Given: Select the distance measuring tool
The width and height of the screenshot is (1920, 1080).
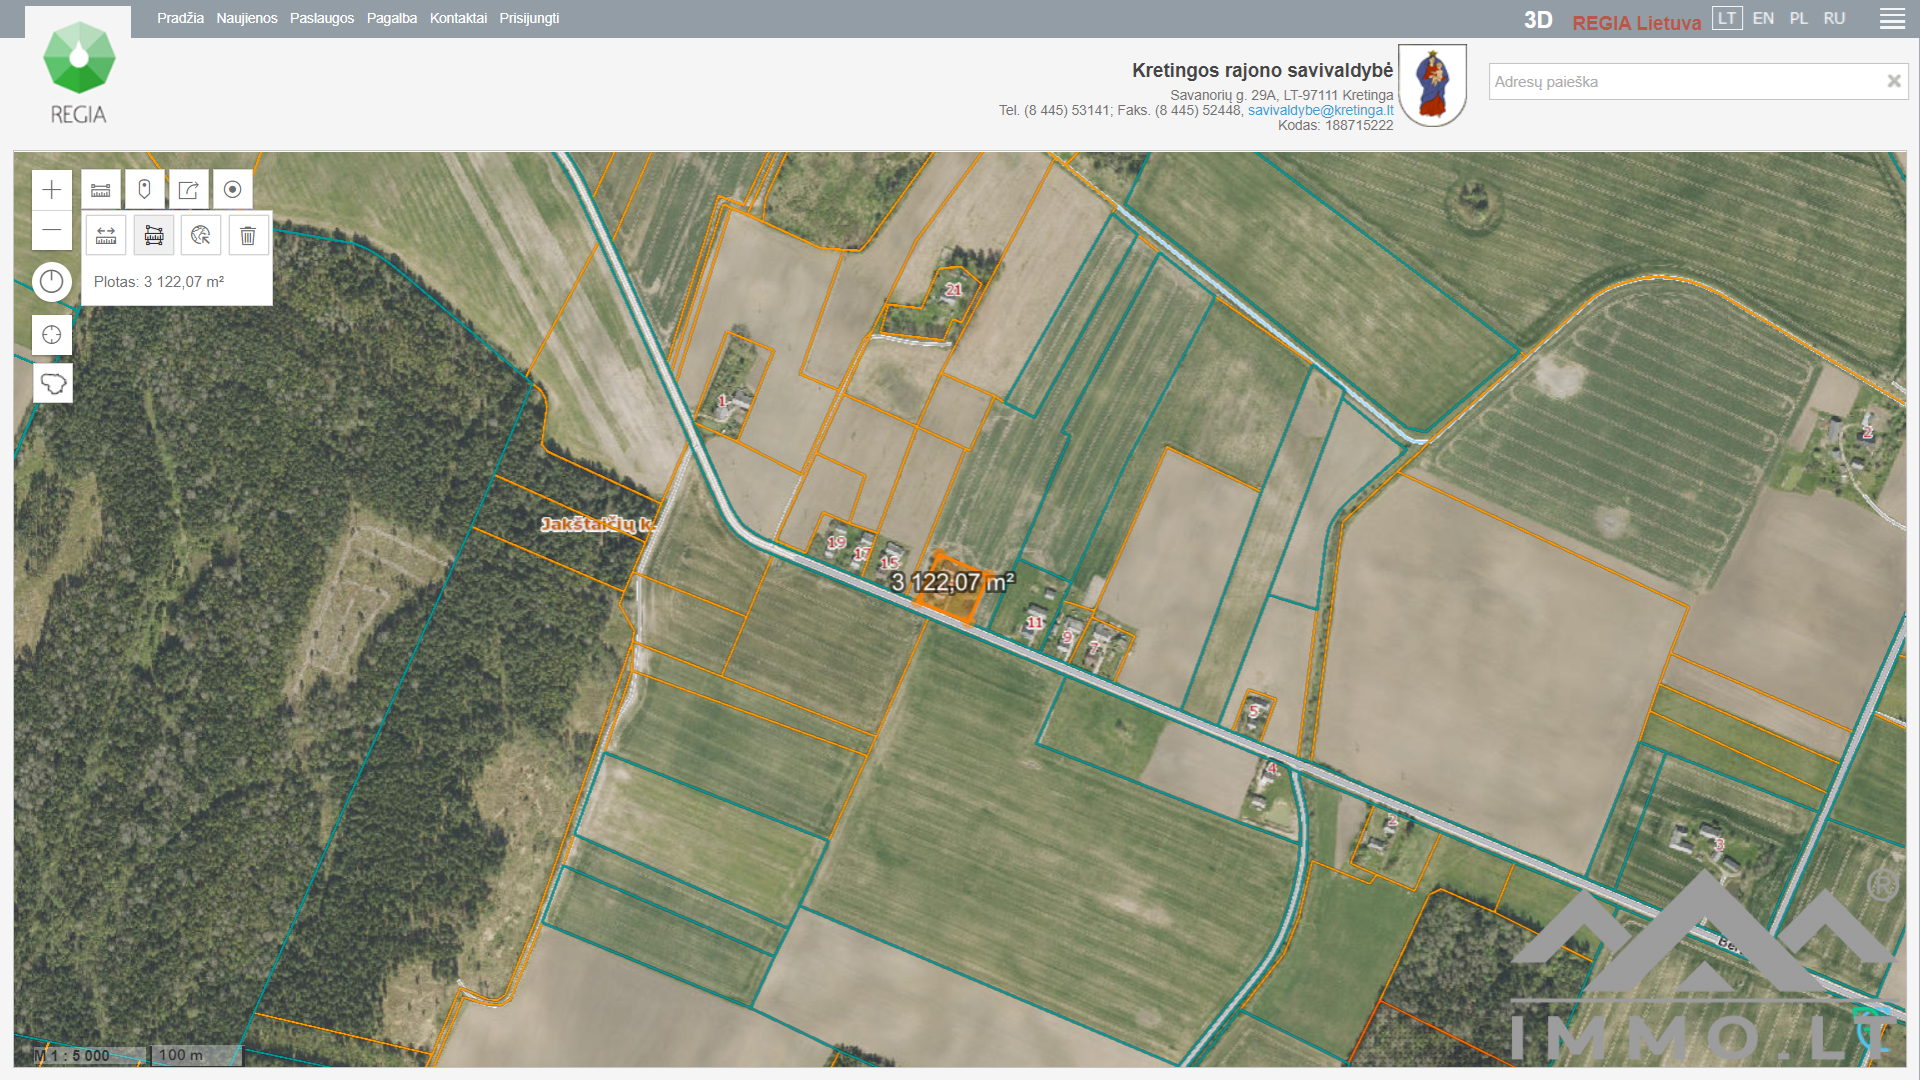Looking at the screenshot, I should (106, 236).
